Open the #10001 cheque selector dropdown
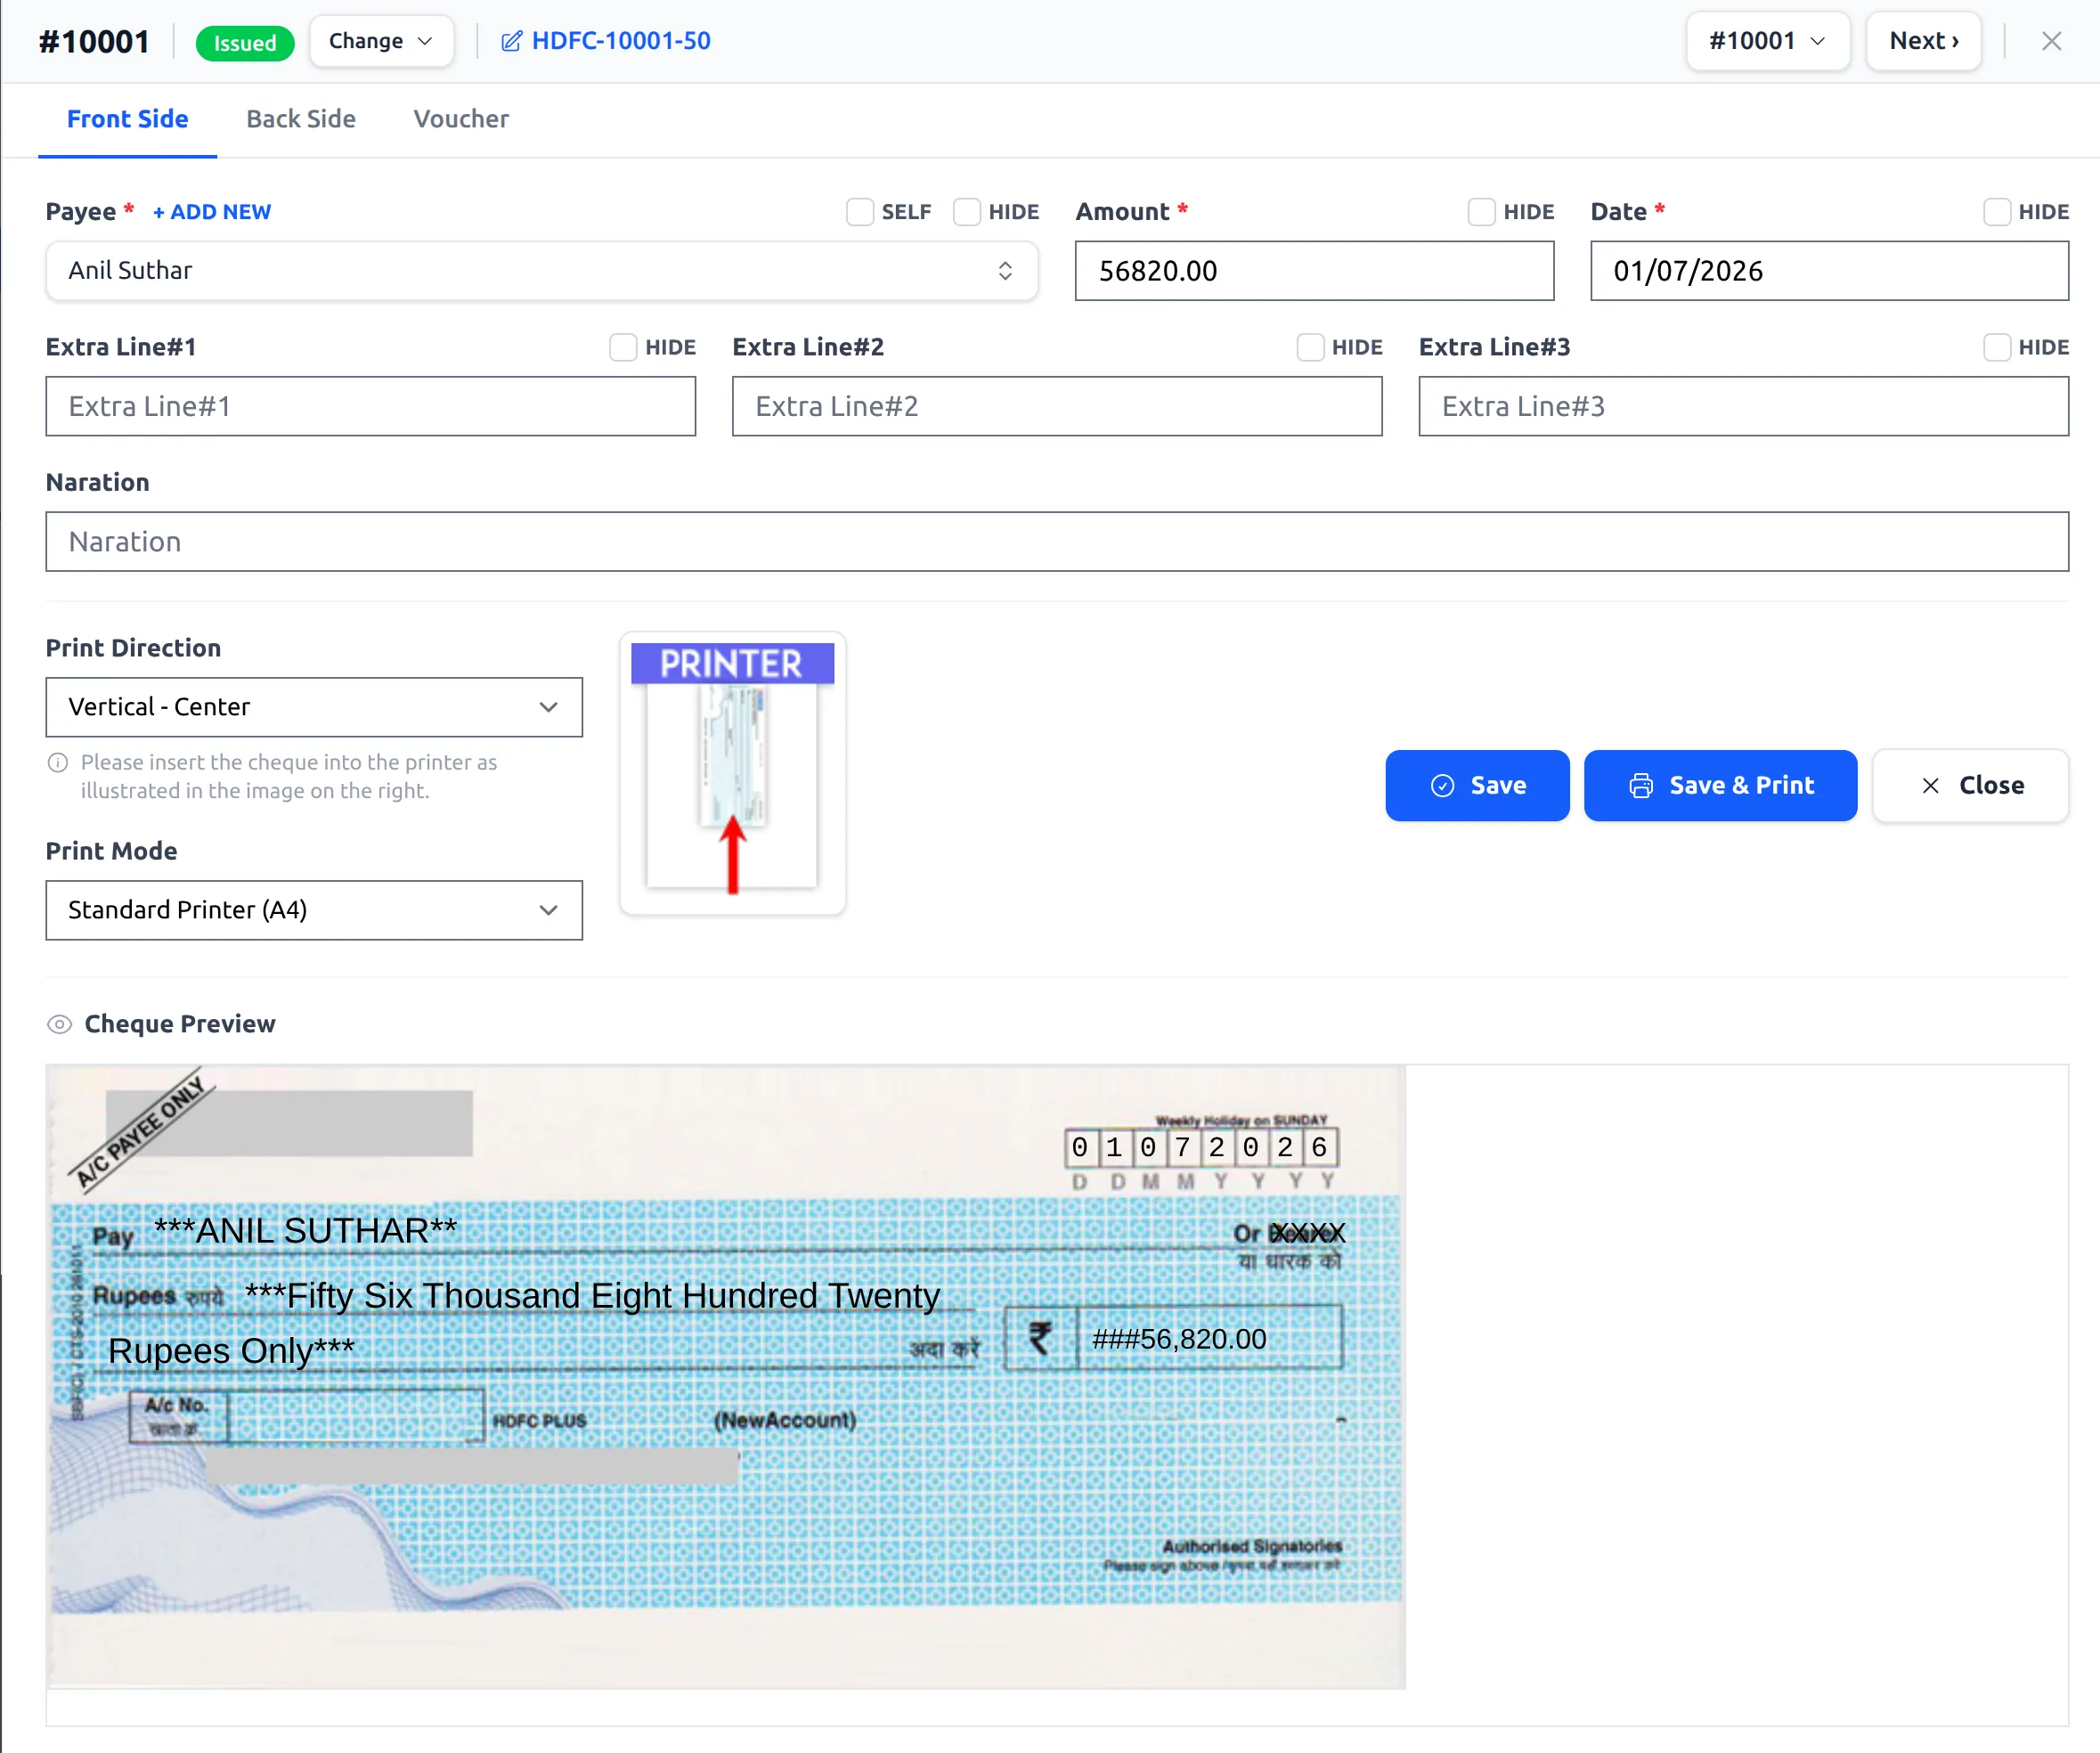 coord(1767,41)
